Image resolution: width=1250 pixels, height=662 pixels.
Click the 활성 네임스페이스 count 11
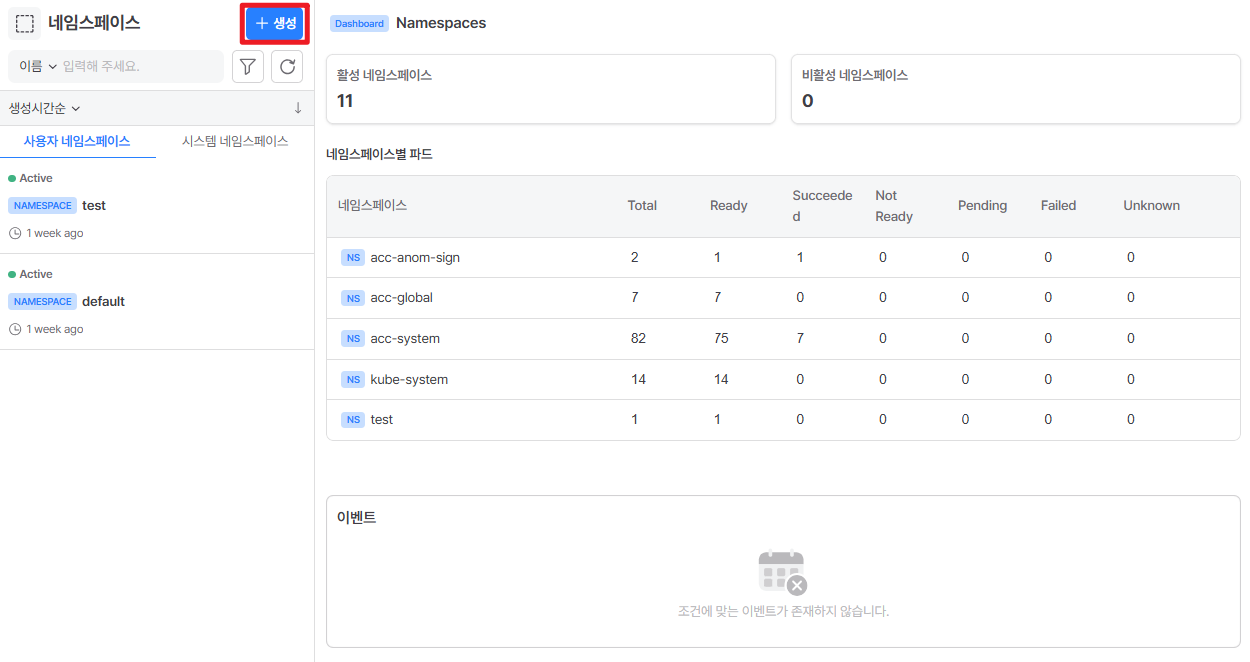coord(345,101)
